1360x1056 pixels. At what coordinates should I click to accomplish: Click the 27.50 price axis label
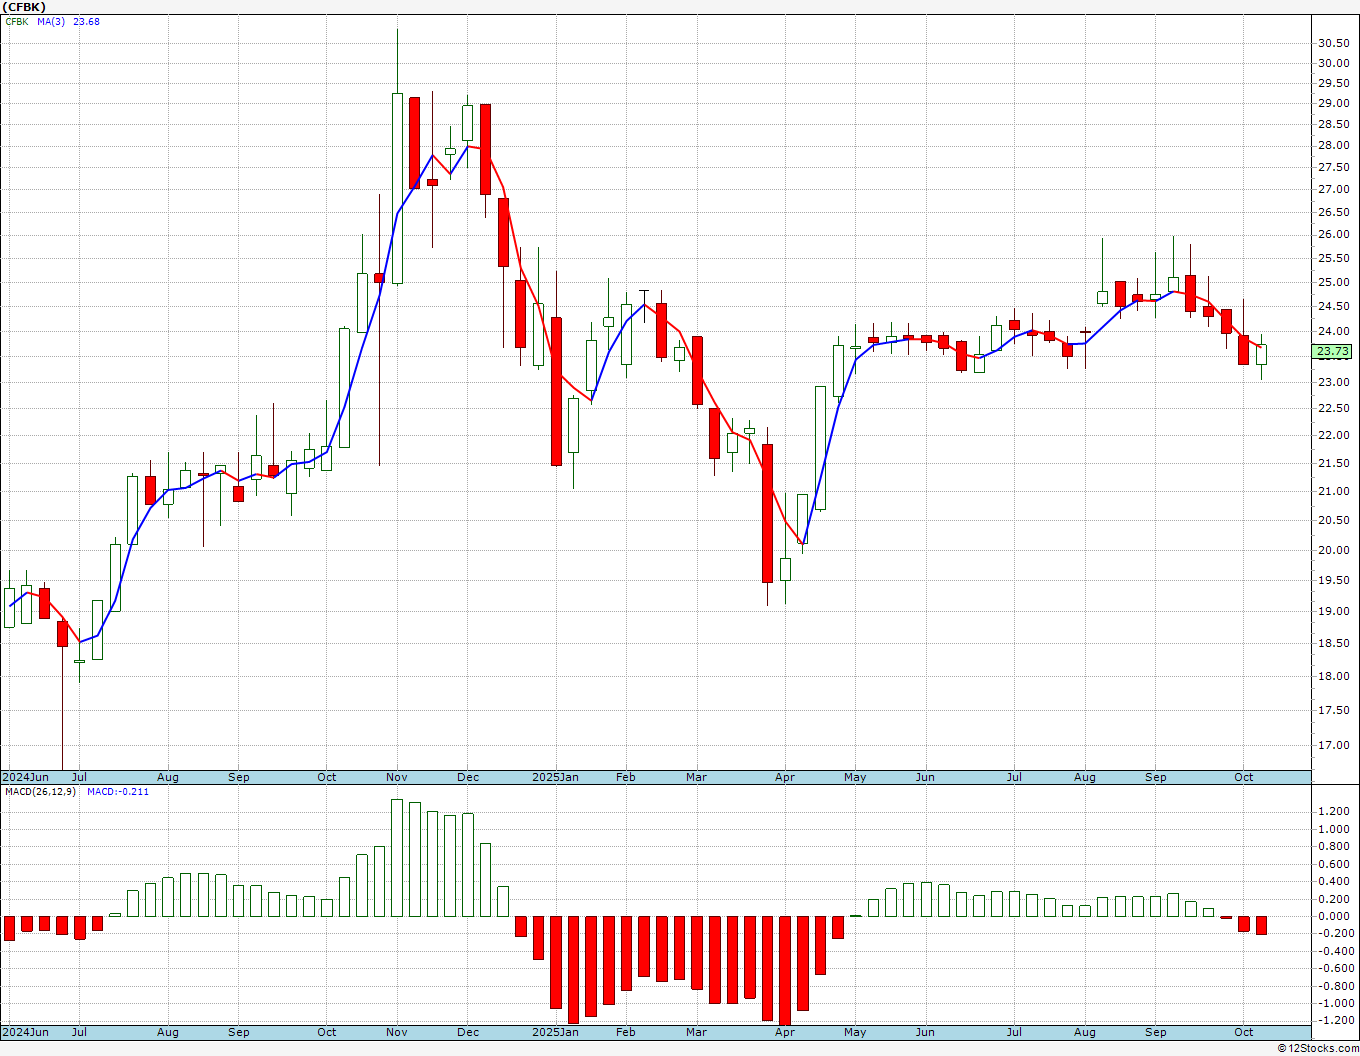pos(1332,168)
